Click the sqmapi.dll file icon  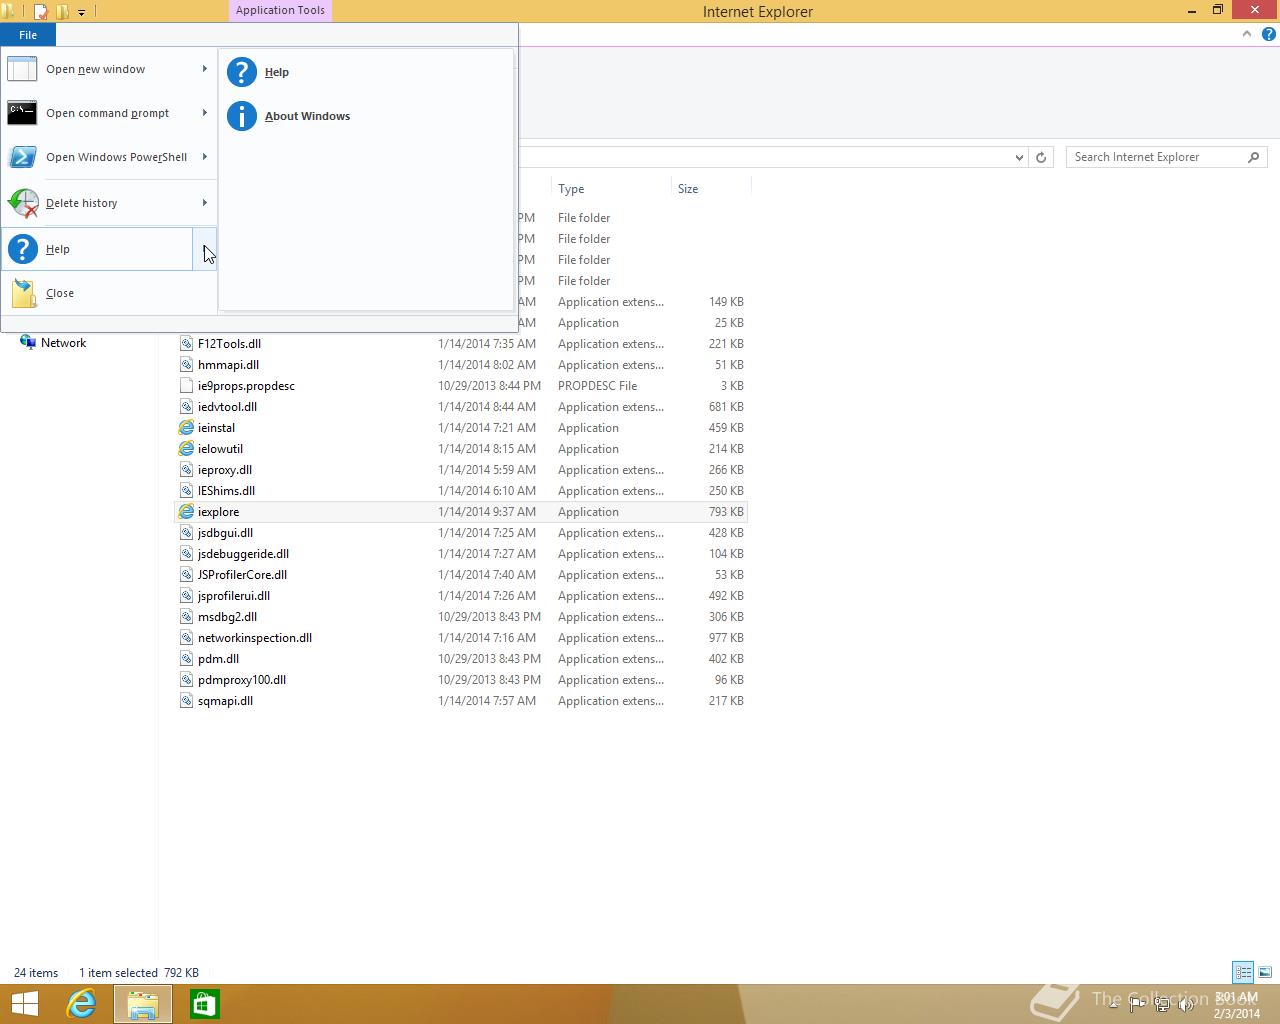(186, 701)
